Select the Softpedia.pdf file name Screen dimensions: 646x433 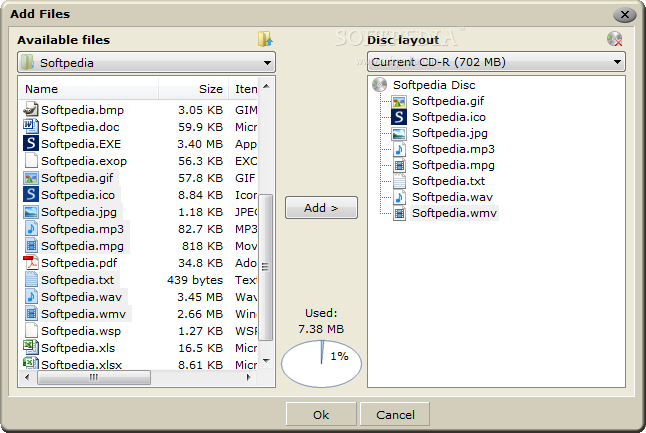79,262
